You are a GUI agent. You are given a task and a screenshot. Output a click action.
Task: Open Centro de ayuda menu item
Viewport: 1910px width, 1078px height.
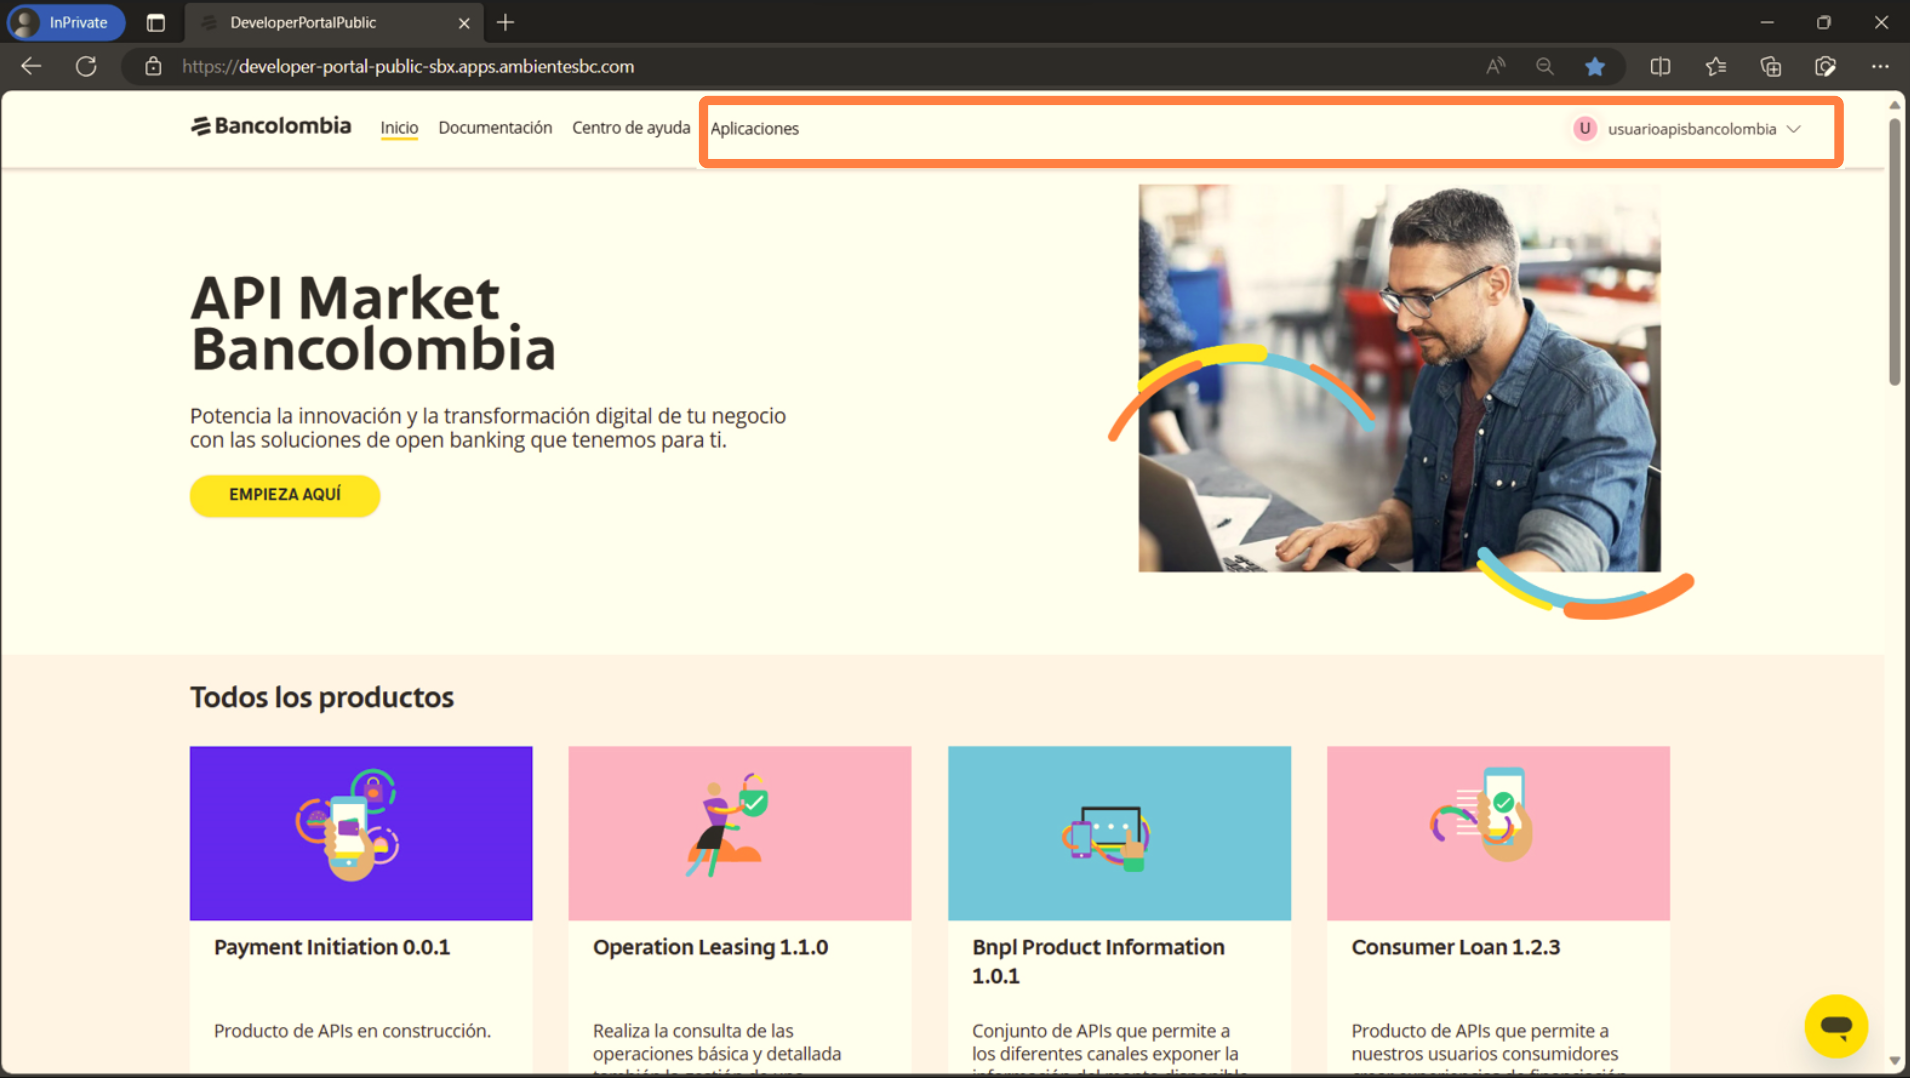631,128
